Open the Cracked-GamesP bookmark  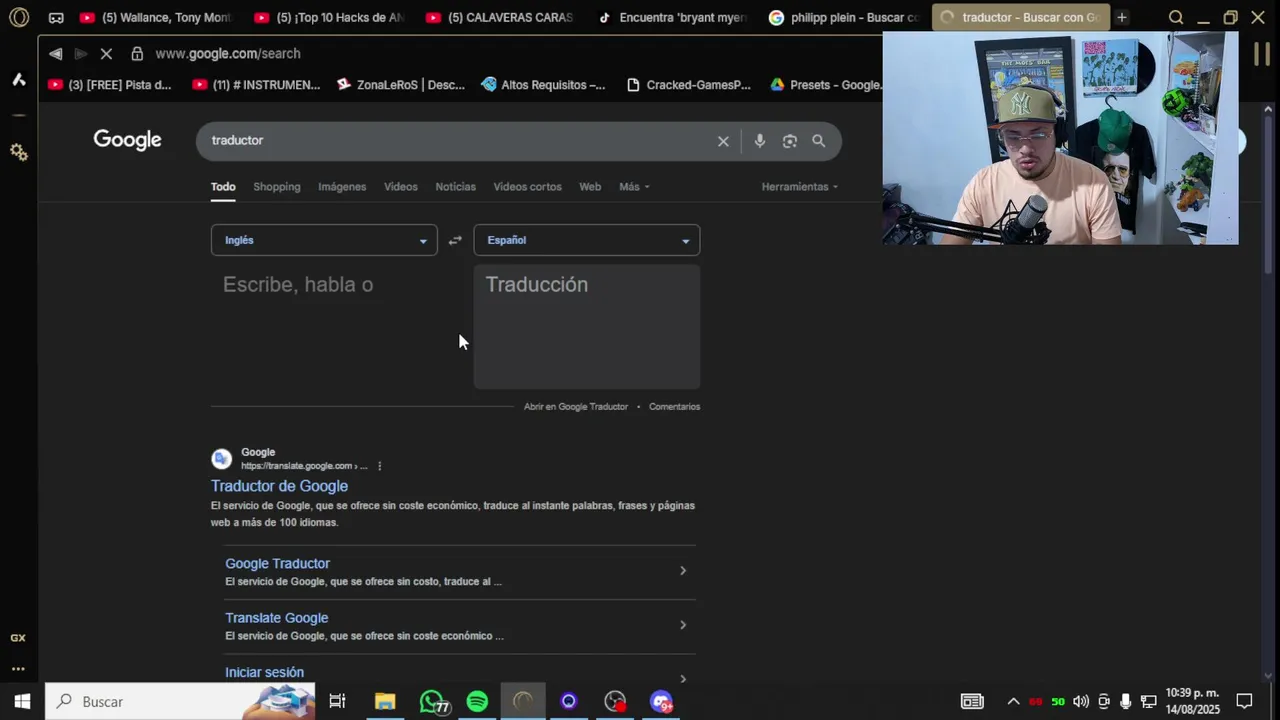tap(688, 85)
